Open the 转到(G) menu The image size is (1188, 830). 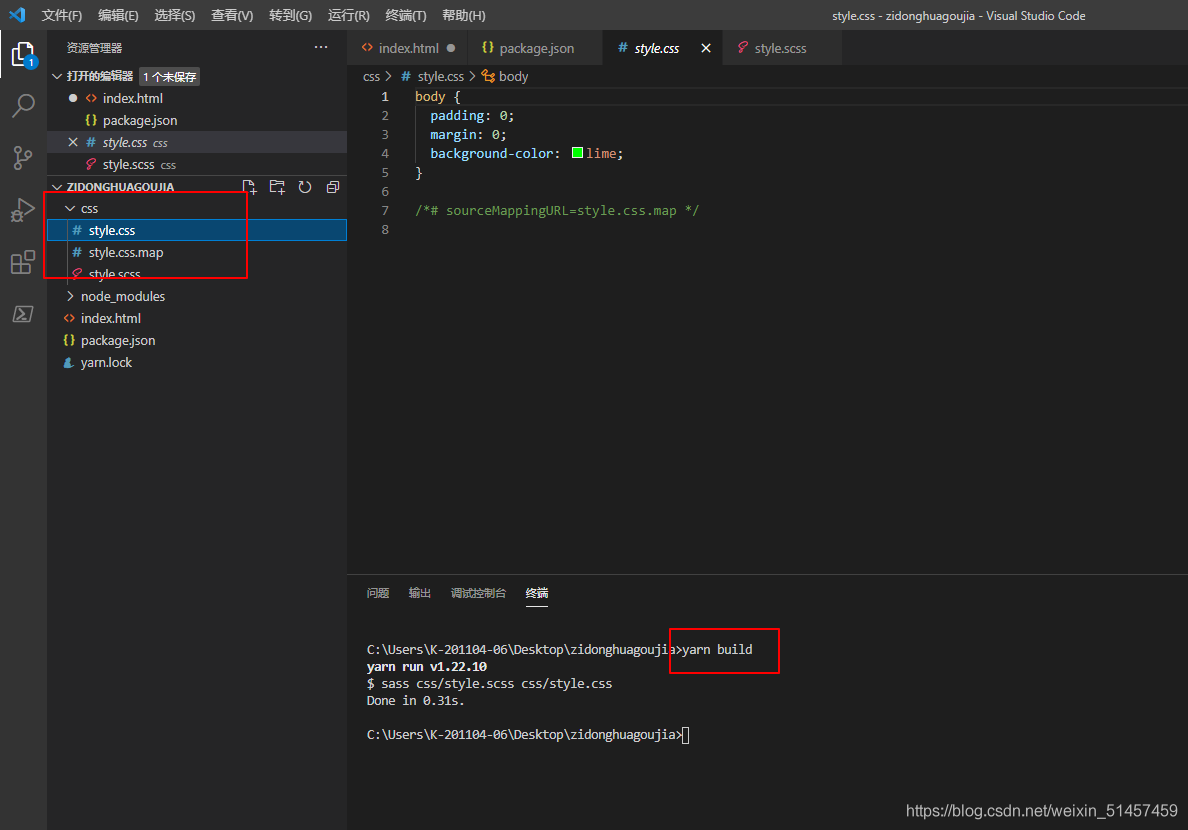tap(290, 15)
